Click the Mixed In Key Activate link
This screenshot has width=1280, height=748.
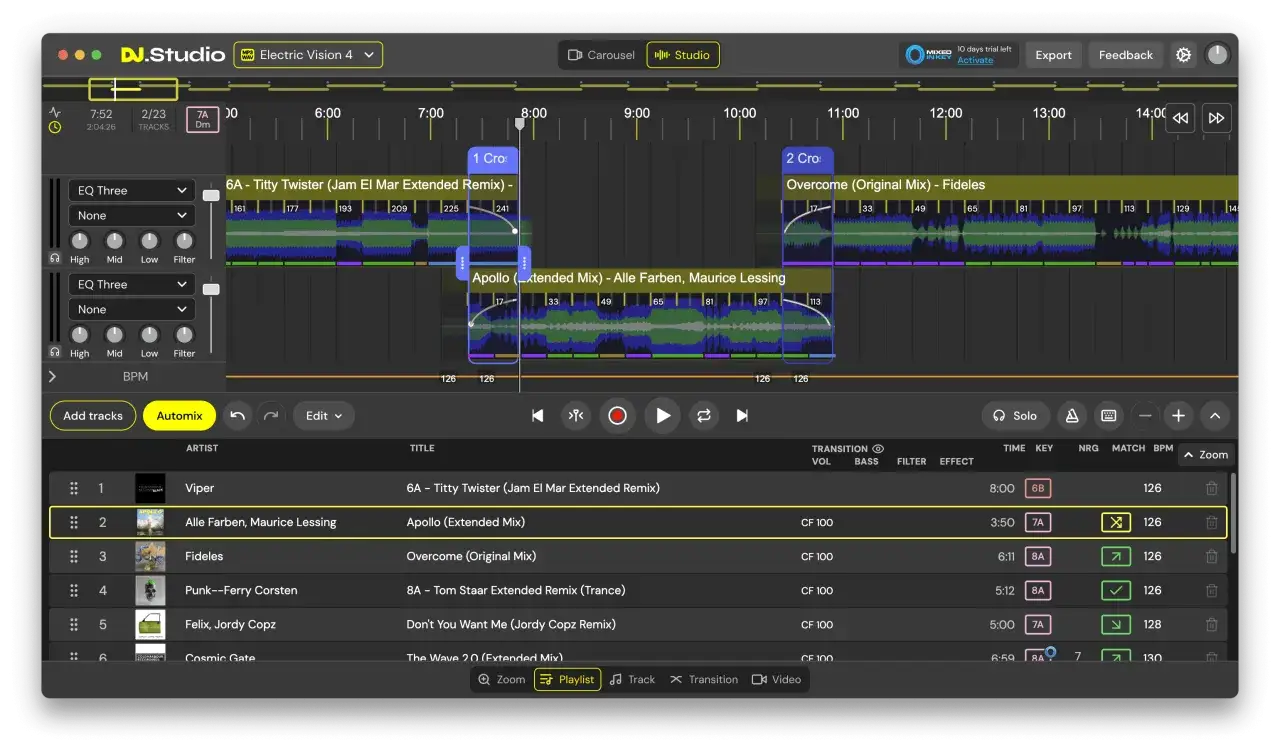pyautogui.click(x=975, y=60)
